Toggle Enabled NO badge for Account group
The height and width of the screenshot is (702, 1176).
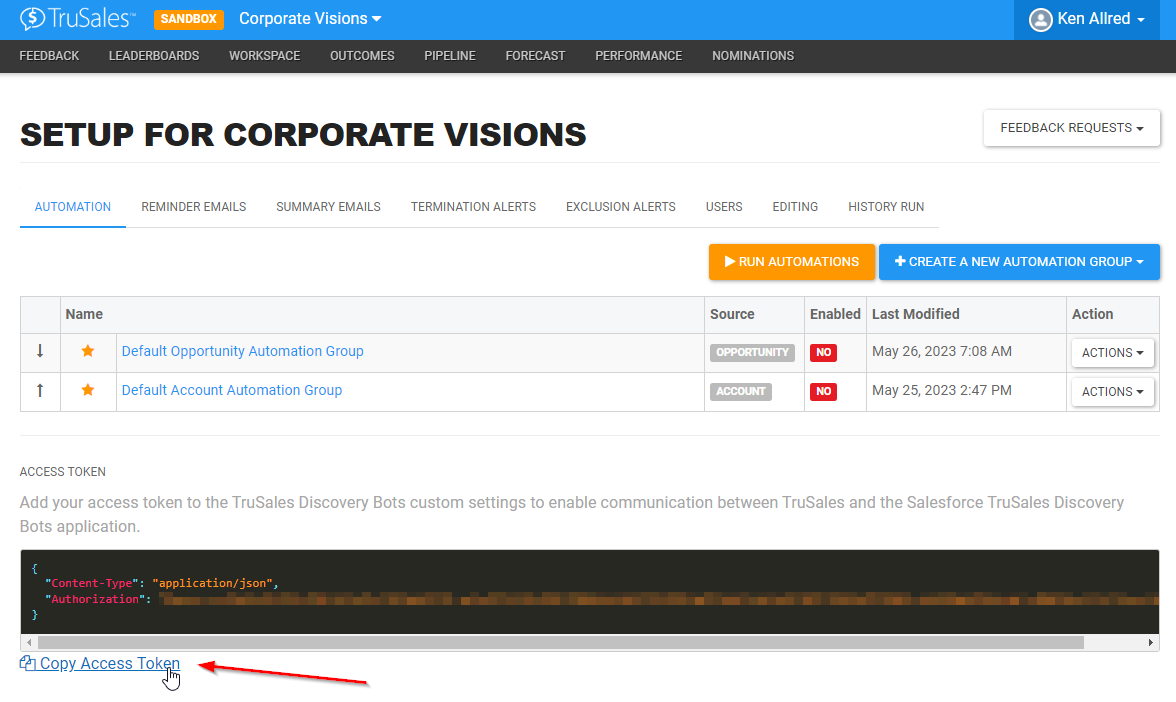823,392
